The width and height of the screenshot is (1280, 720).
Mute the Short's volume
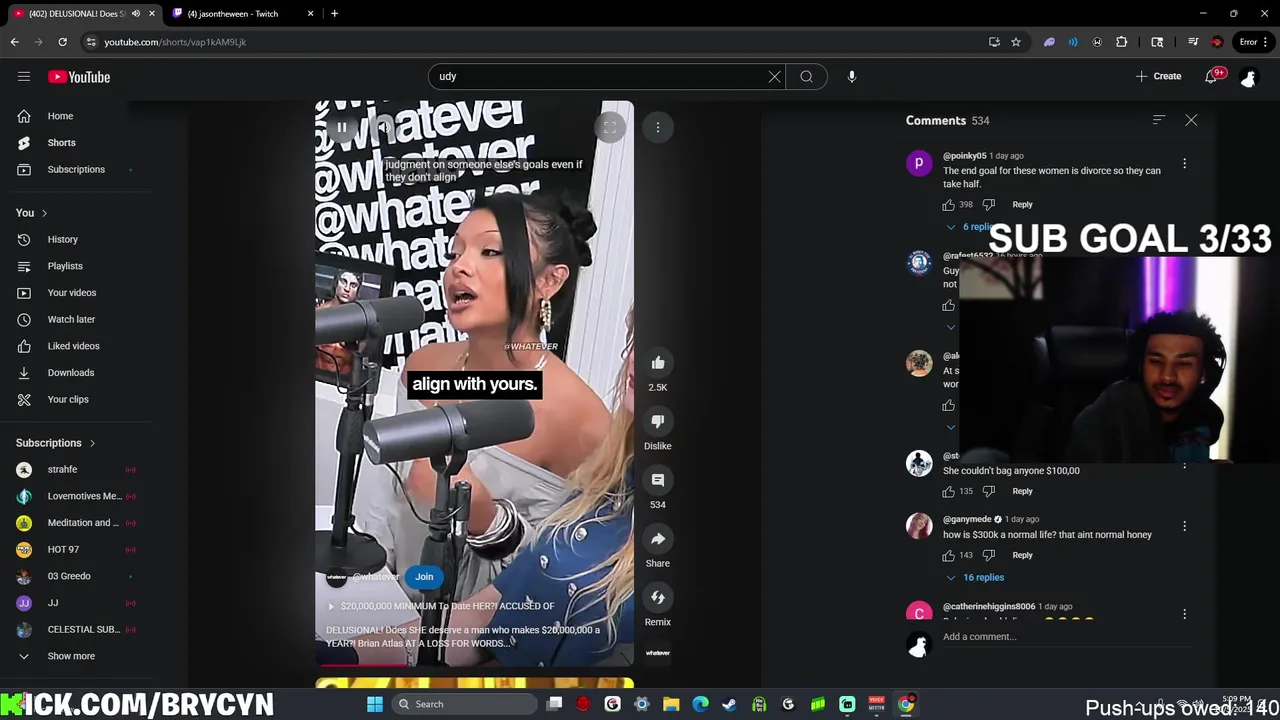(383, 127)
